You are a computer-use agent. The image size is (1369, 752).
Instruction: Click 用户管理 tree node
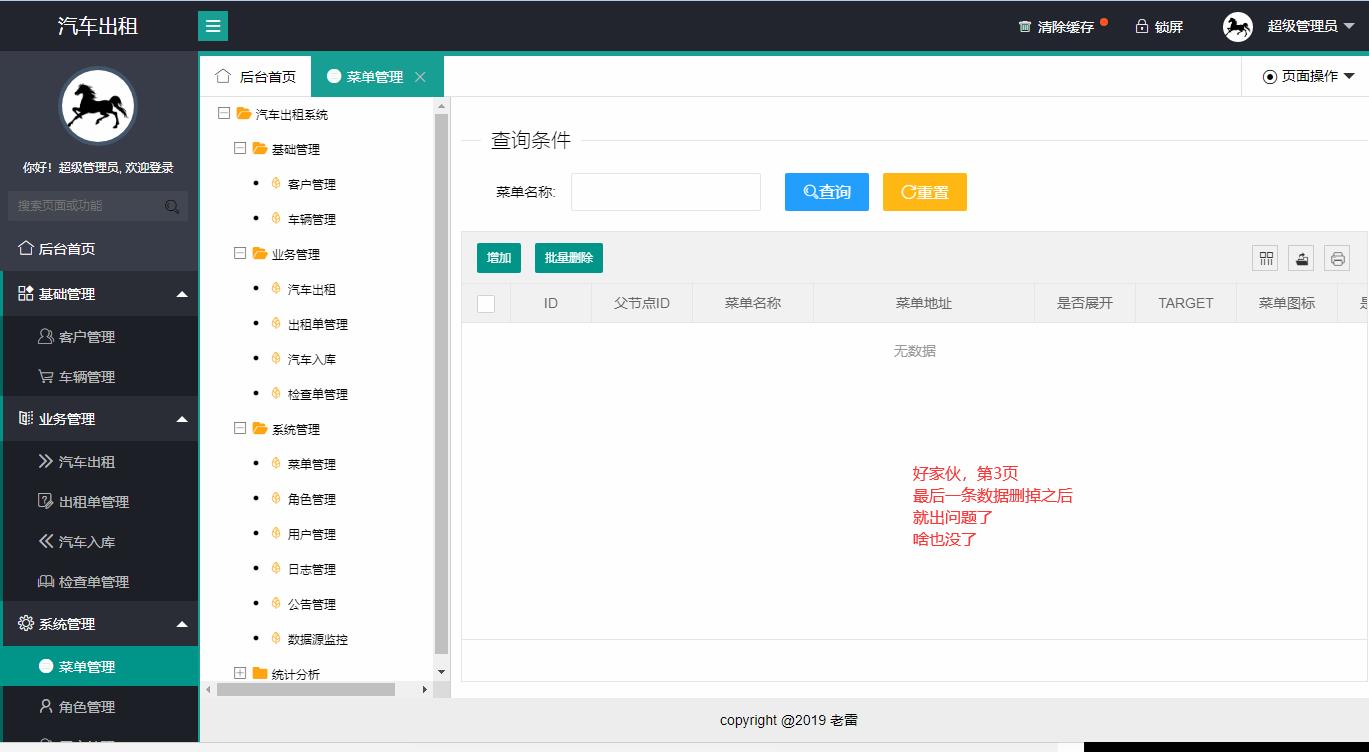click(x=311, y=534)
